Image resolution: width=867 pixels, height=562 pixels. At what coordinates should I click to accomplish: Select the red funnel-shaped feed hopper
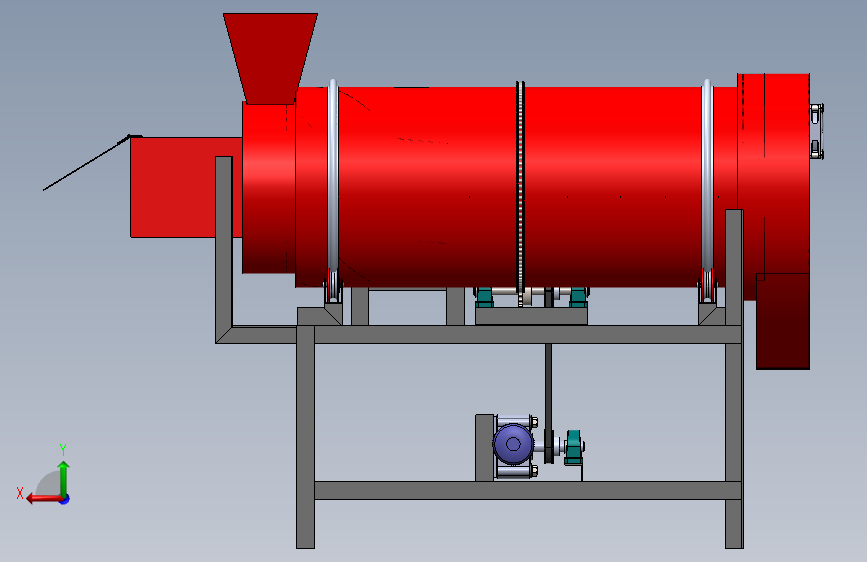[x=270, y=58]
